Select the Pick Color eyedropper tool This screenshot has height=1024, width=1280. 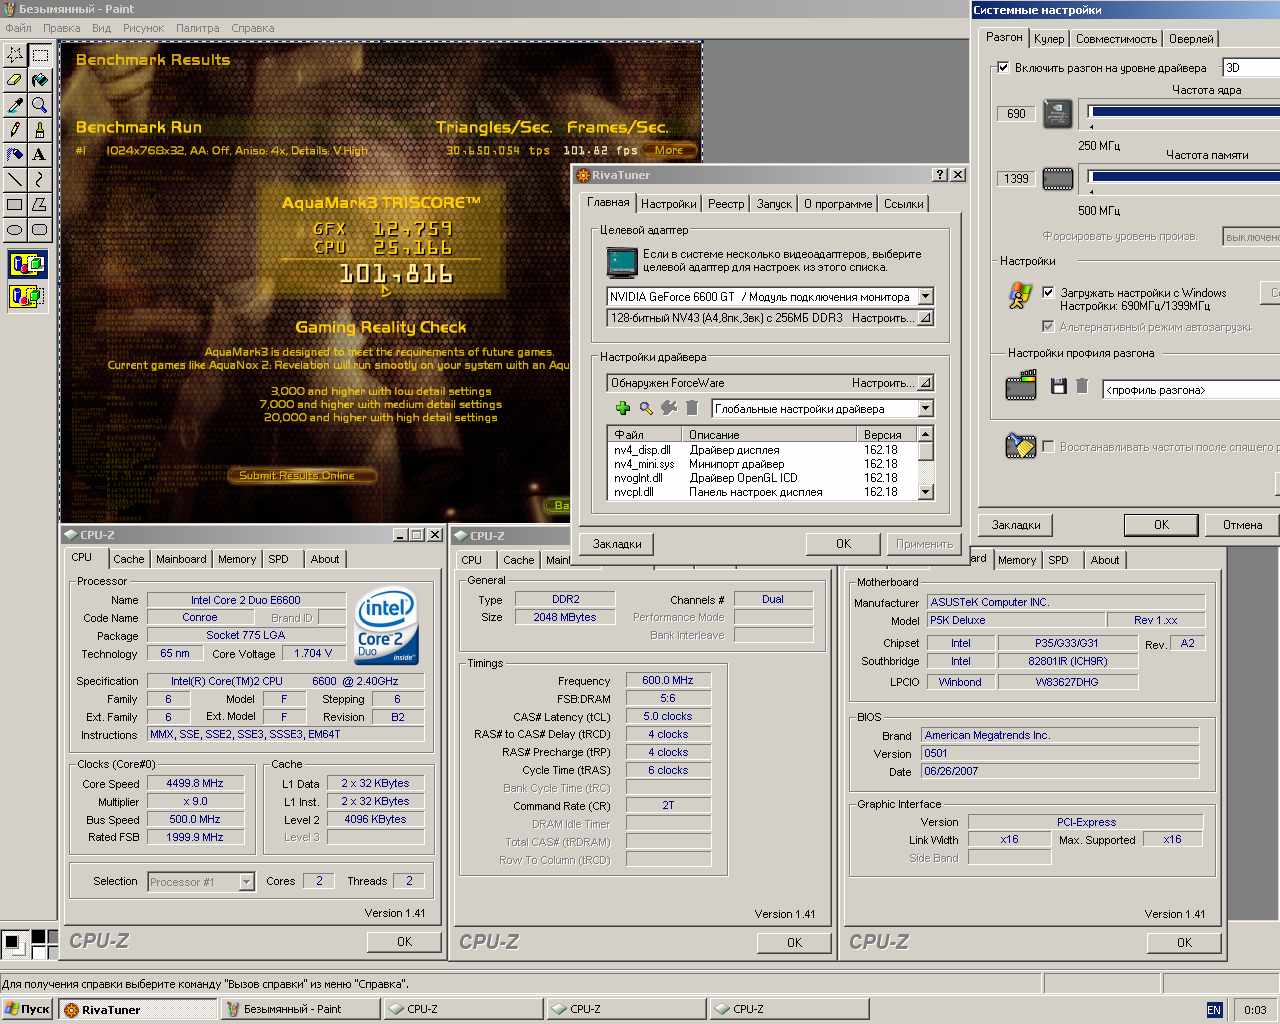pos(15,105)
